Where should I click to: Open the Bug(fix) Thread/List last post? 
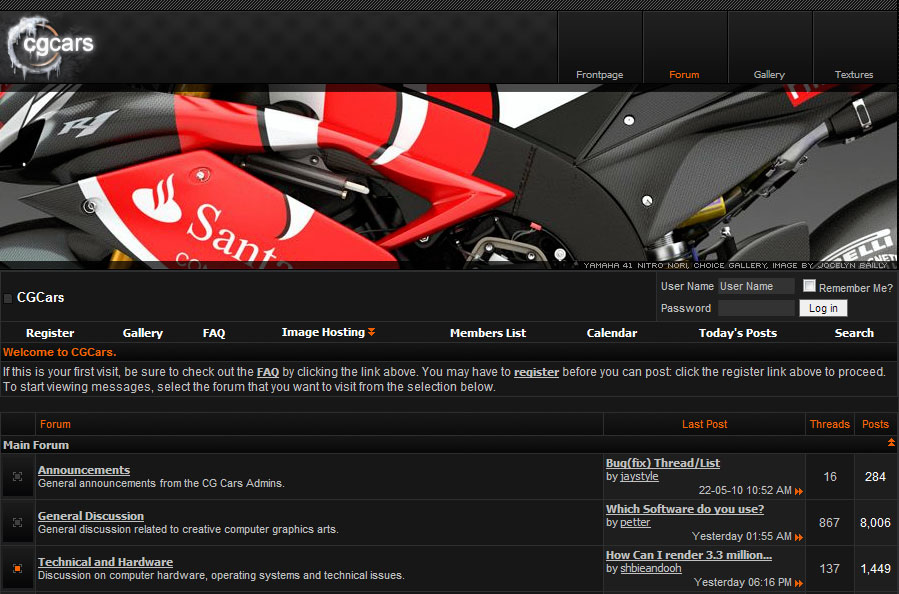tap(663, 463)
